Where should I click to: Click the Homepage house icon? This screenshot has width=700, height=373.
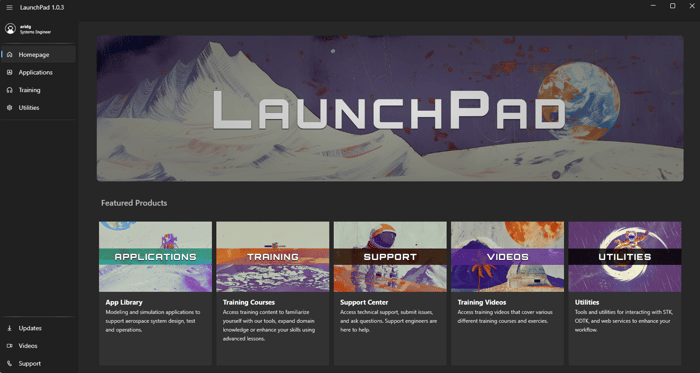coord(9,54)
